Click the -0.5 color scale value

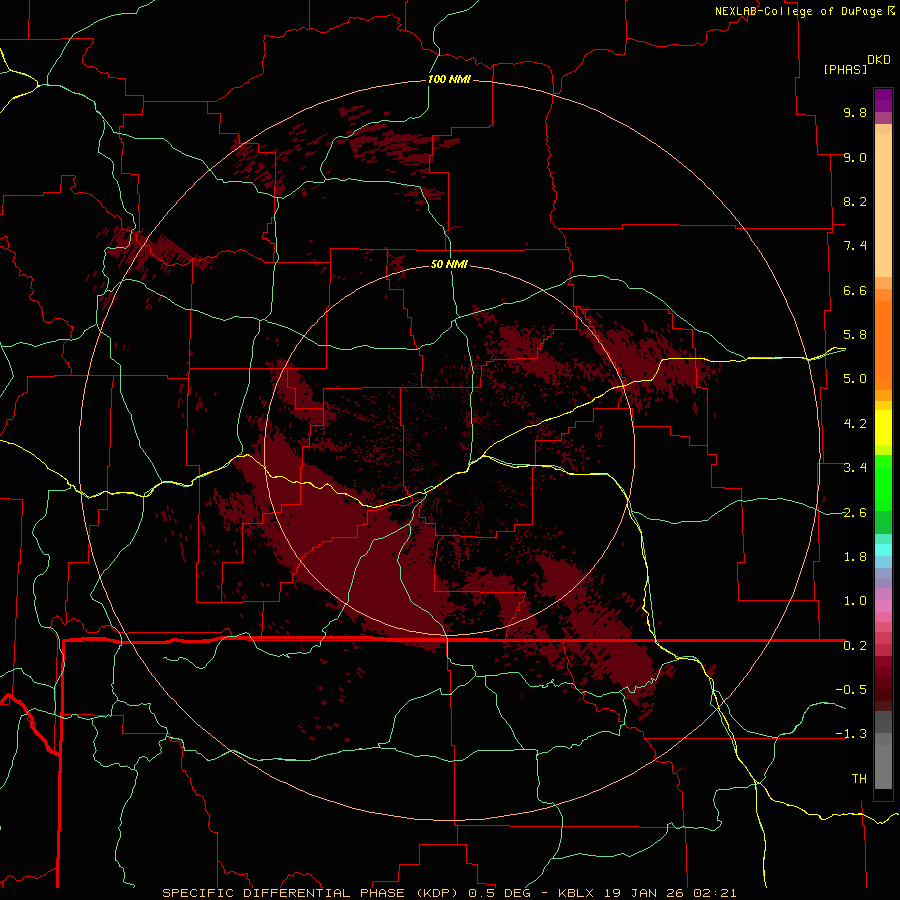851,690
